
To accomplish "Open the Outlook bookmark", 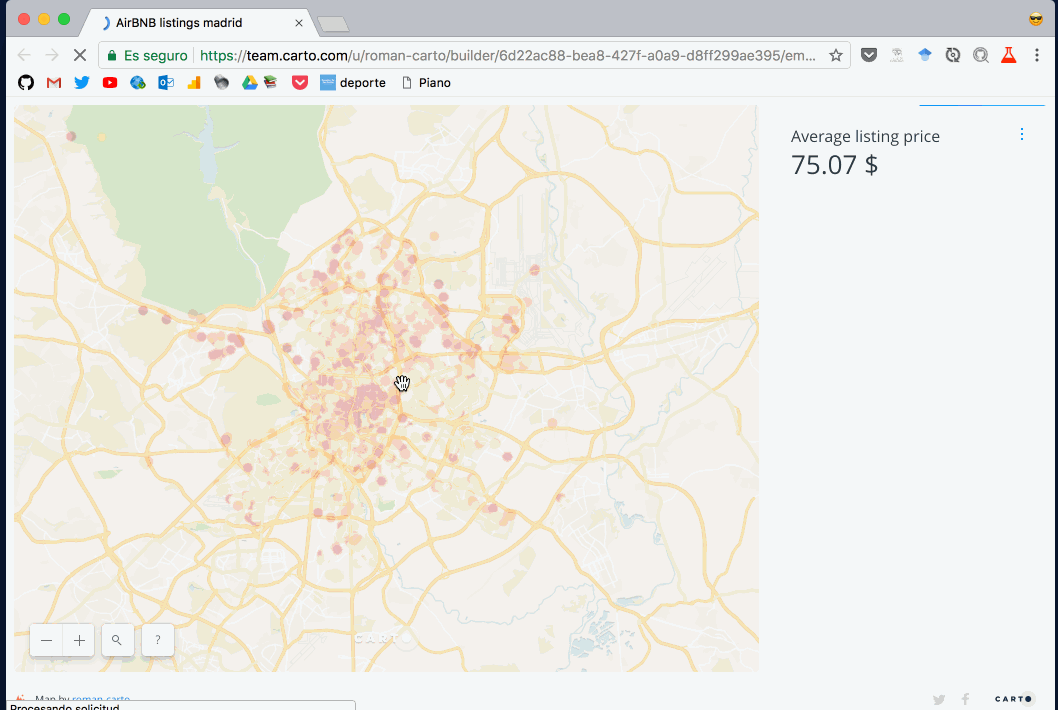I will 166,82.
